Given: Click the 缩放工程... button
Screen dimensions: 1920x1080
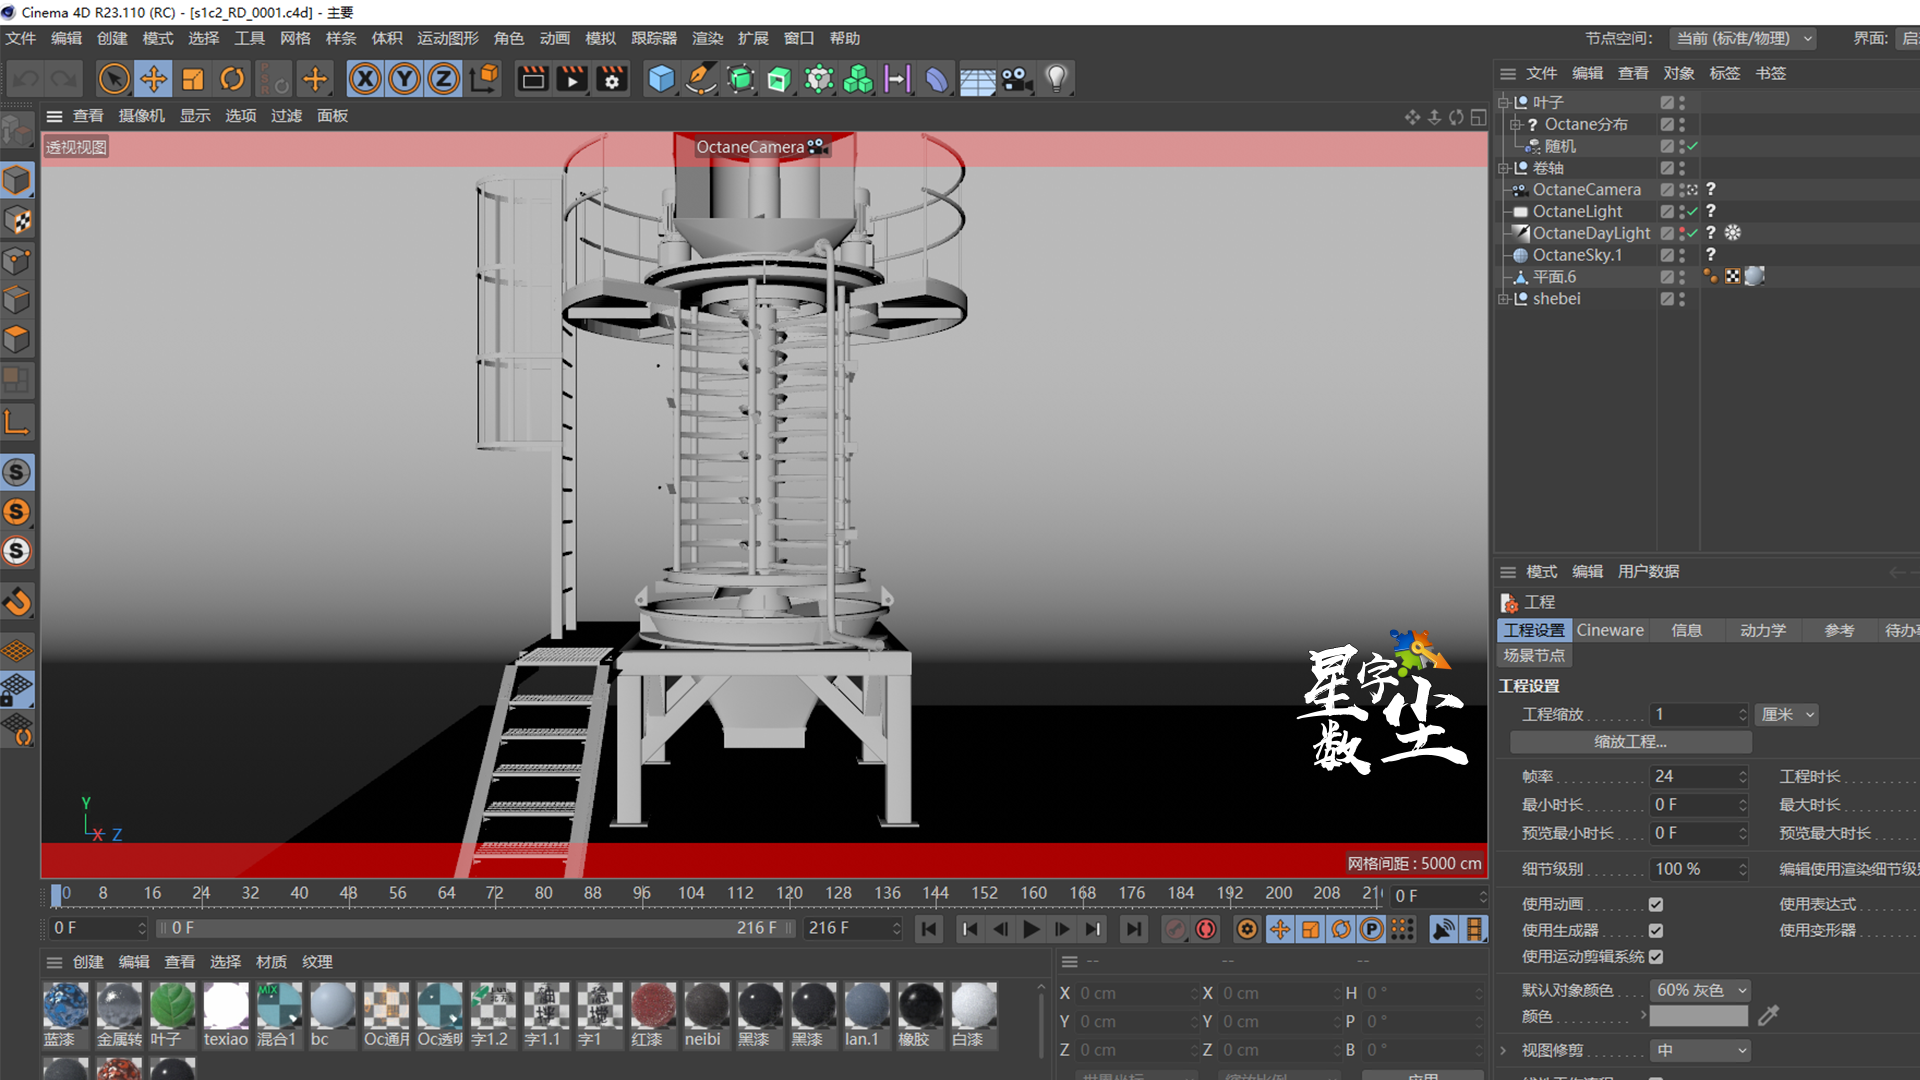Looking at the screenshot, I should point(1630,741).
